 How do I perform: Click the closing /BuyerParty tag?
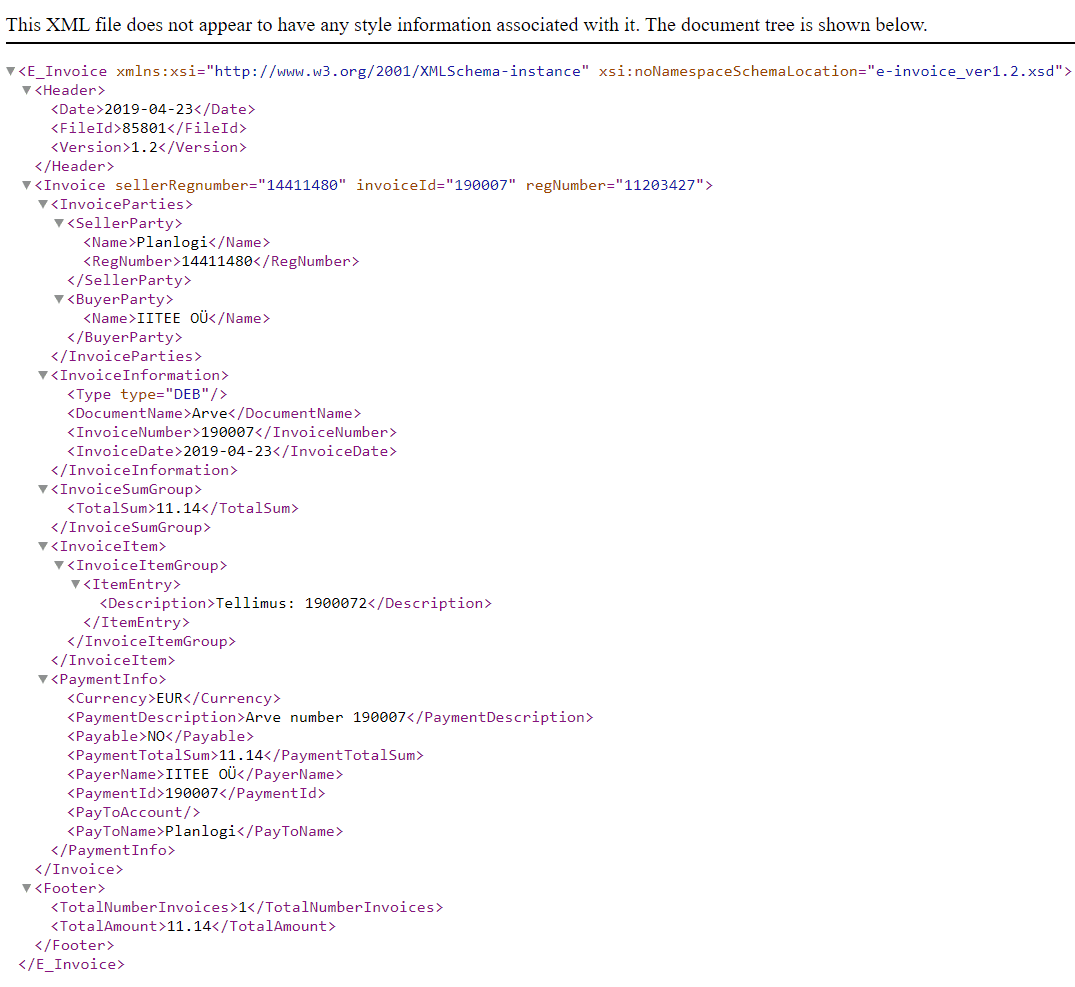click(x=125, y=337)
